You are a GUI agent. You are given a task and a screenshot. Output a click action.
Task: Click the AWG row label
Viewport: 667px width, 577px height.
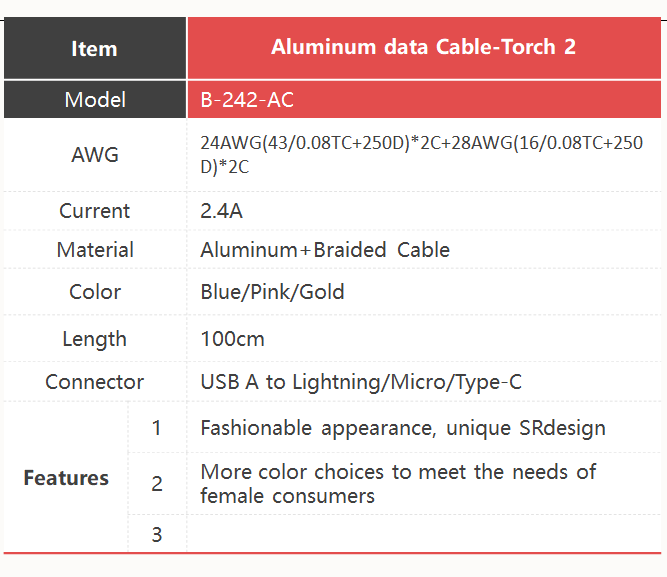point(95,154)
